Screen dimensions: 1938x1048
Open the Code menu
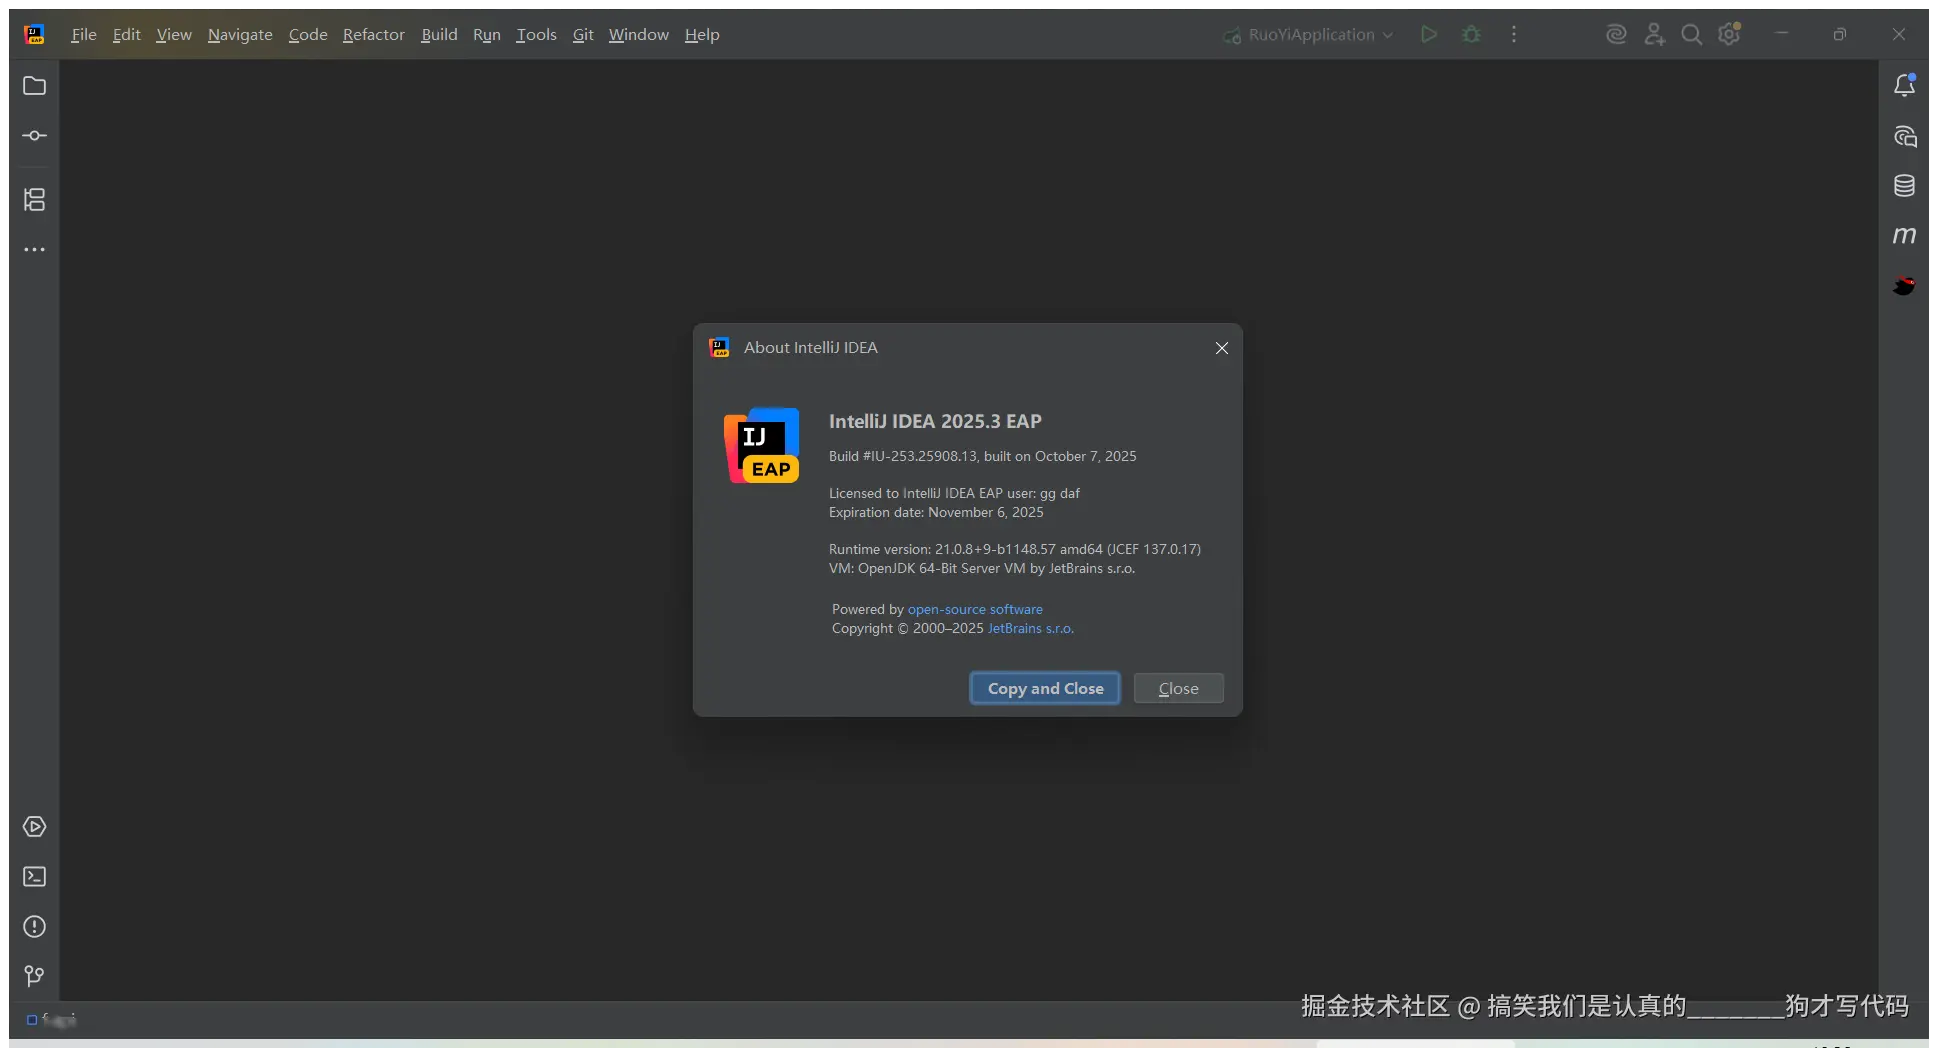308,35
